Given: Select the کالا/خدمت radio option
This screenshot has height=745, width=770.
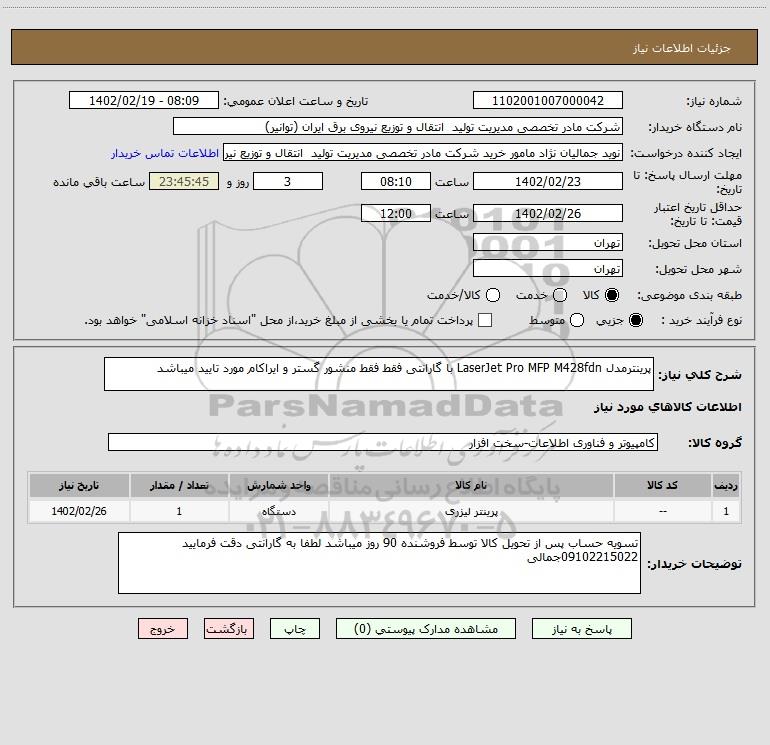Looking at the screenshot, I should tap(493, 295).
